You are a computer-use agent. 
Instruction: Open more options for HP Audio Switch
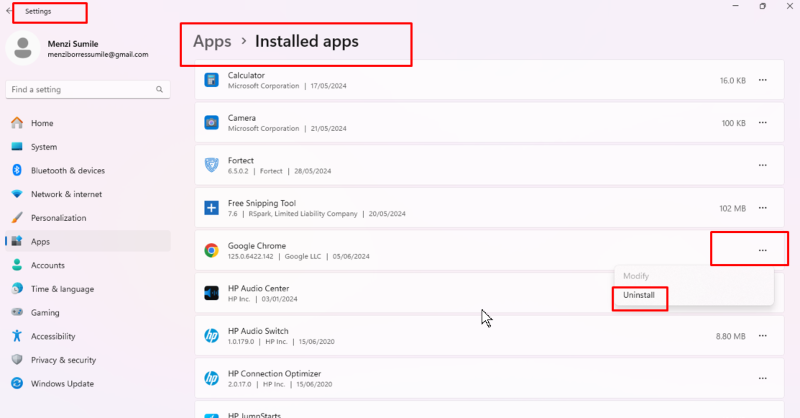tap(762, 336)
